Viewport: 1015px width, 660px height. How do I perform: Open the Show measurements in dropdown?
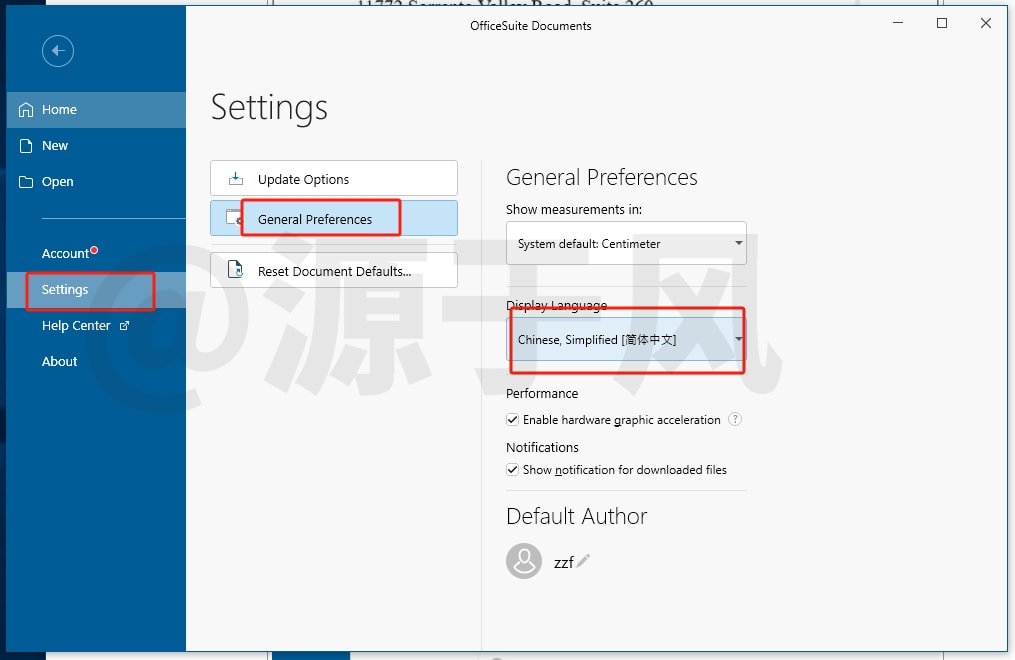click(x=626, y=243)
